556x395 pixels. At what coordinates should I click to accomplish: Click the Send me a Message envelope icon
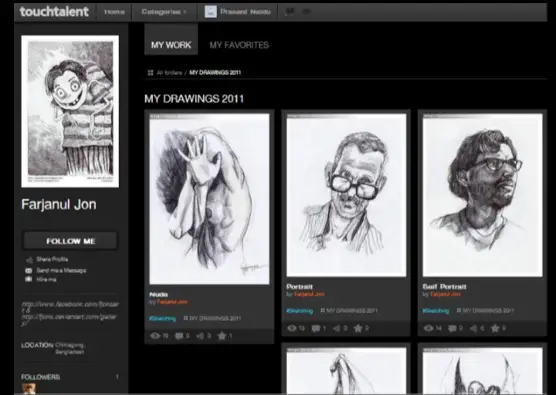29,271
